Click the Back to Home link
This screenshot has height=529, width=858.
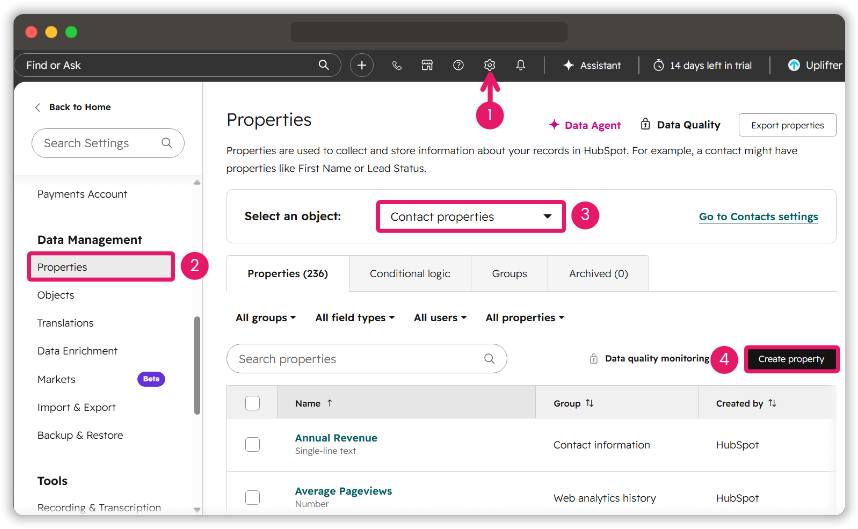pos(80,107)
